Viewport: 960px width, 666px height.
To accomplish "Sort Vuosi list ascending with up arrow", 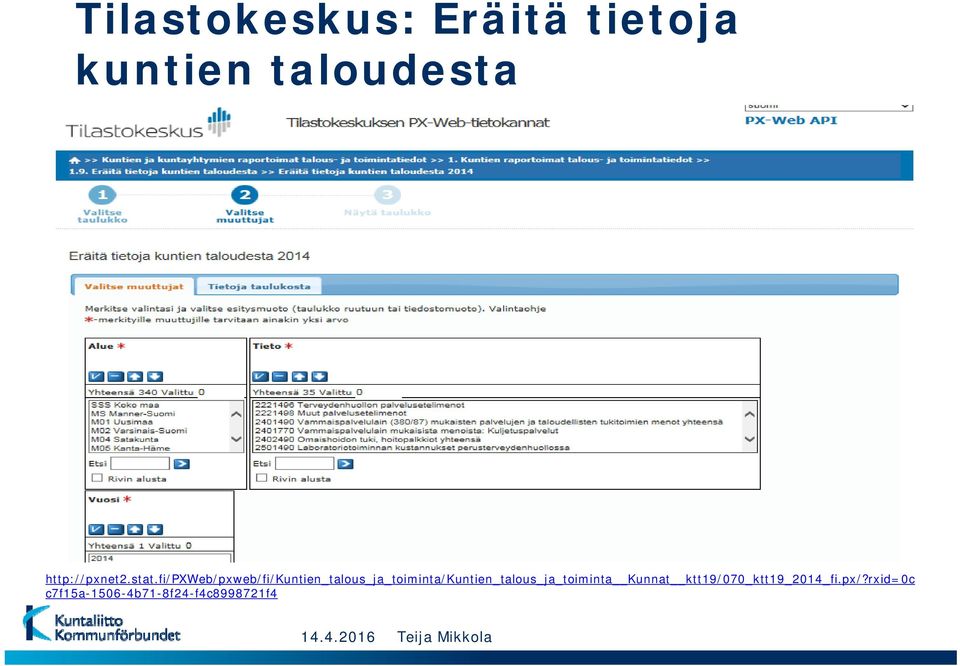I will pyautogui.click(x=135, y=529).
